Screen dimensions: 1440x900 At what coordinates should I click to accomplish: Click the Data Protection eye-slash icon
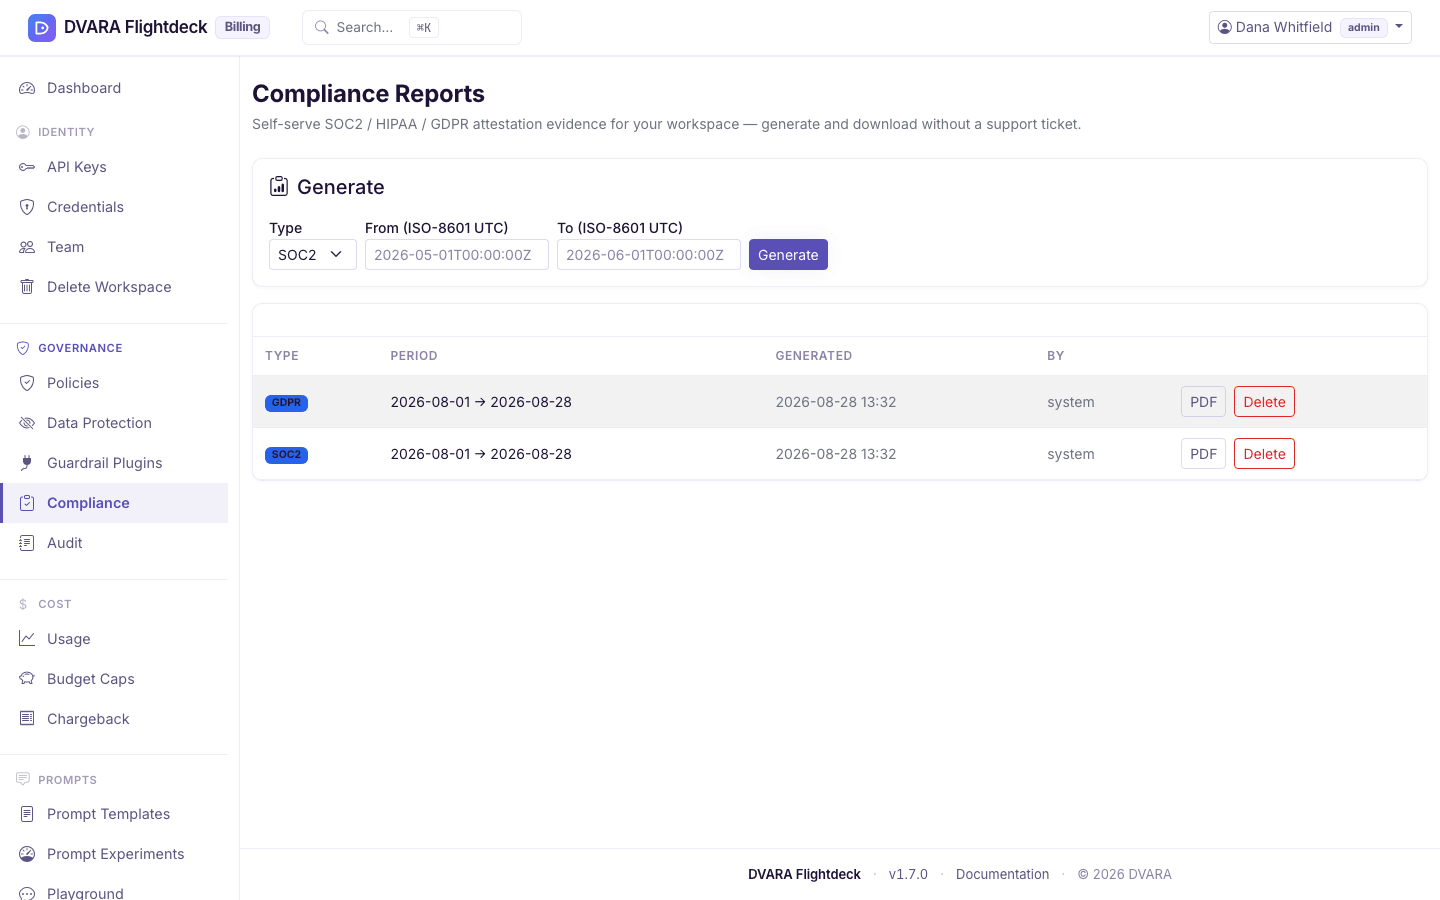click(27, 423)
